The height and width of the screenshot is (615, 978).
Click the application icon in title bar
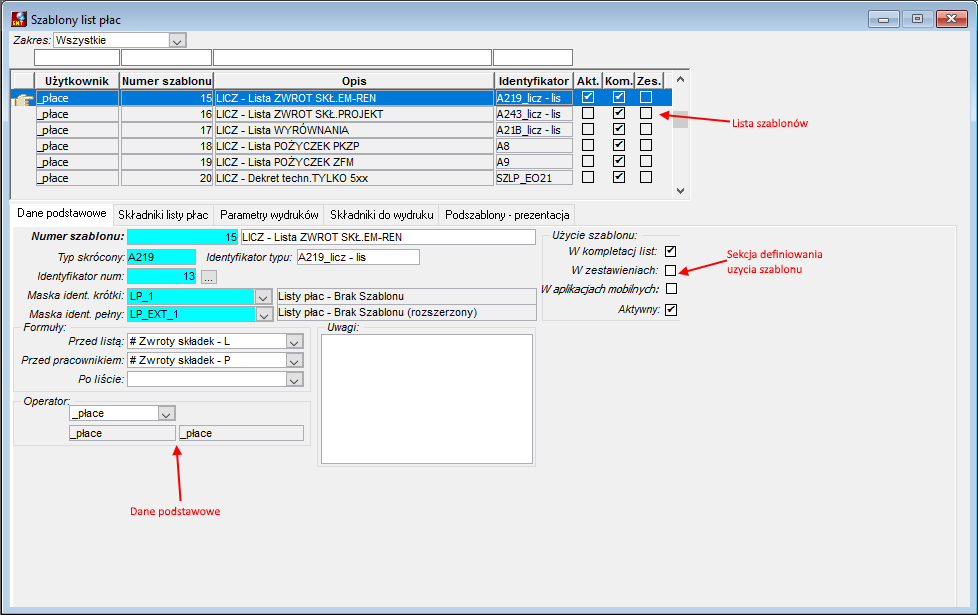coord(19,19)
